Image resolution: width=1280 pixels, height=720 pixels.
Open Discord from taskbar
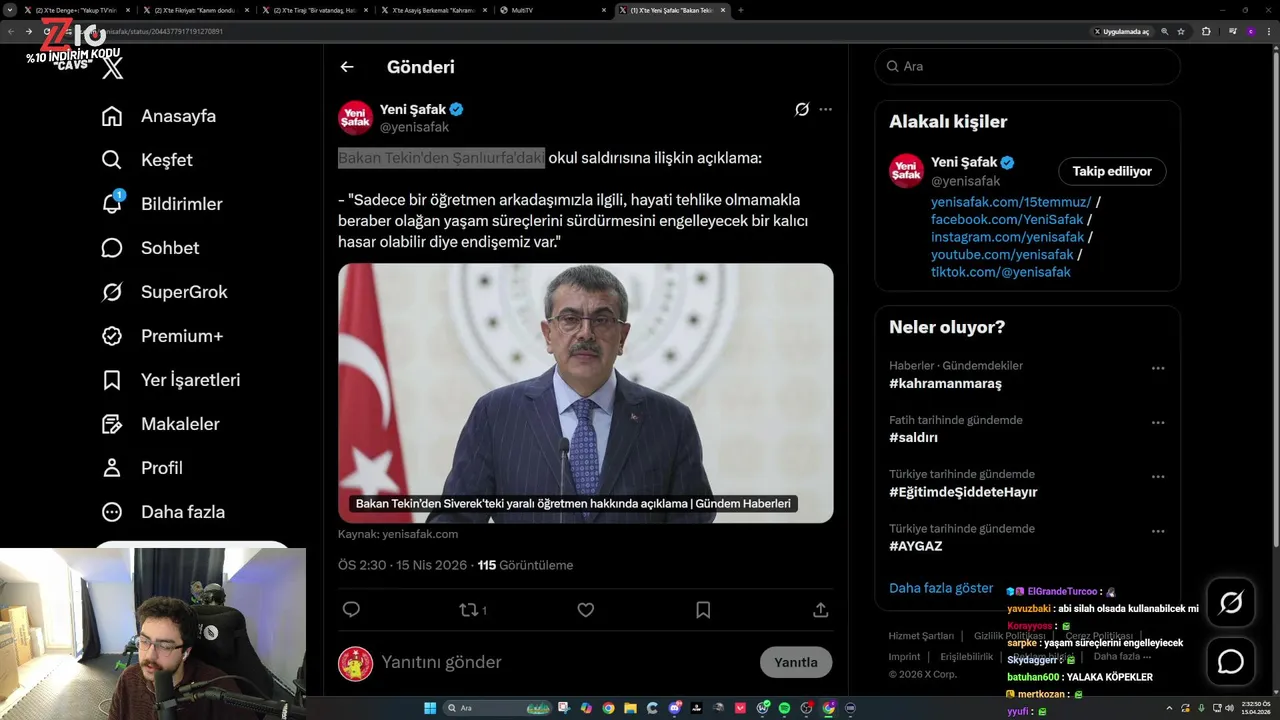tap(673, 708)
